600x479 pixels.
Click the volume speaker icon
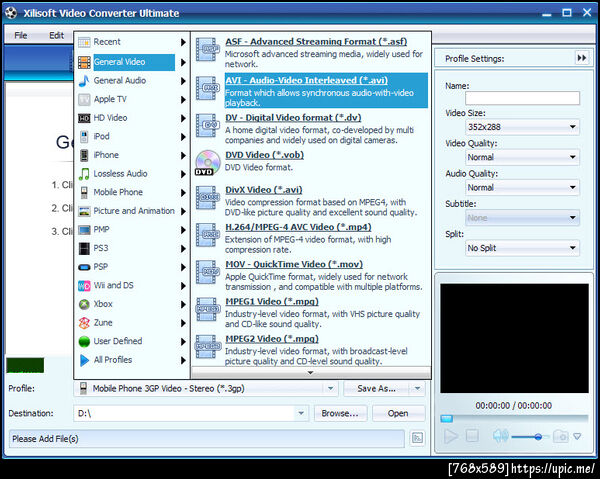[x=501, y=436]
